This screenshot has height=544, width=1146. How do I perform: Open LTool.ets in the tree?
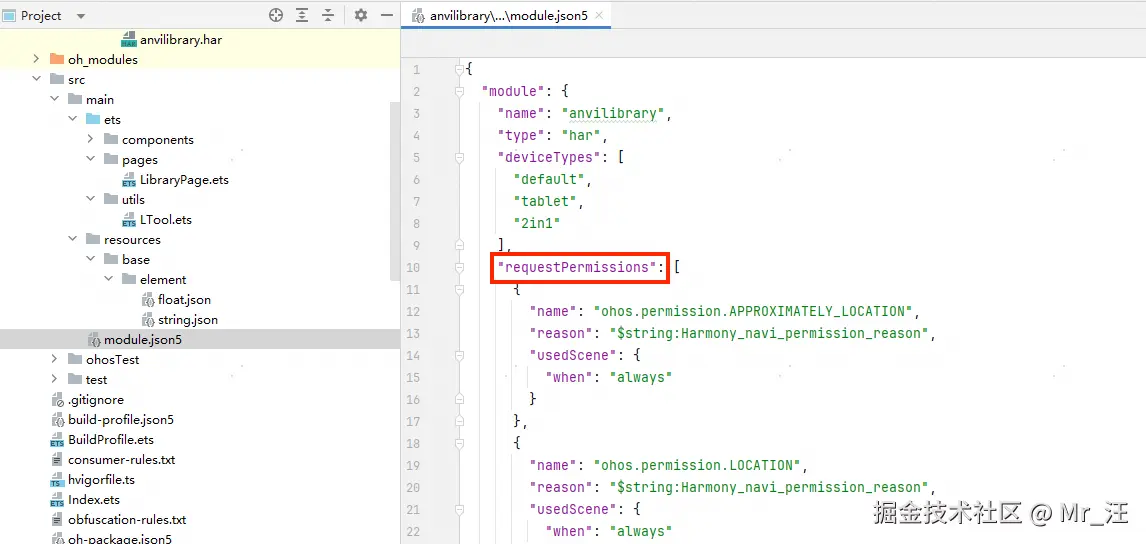pos(166,219)
